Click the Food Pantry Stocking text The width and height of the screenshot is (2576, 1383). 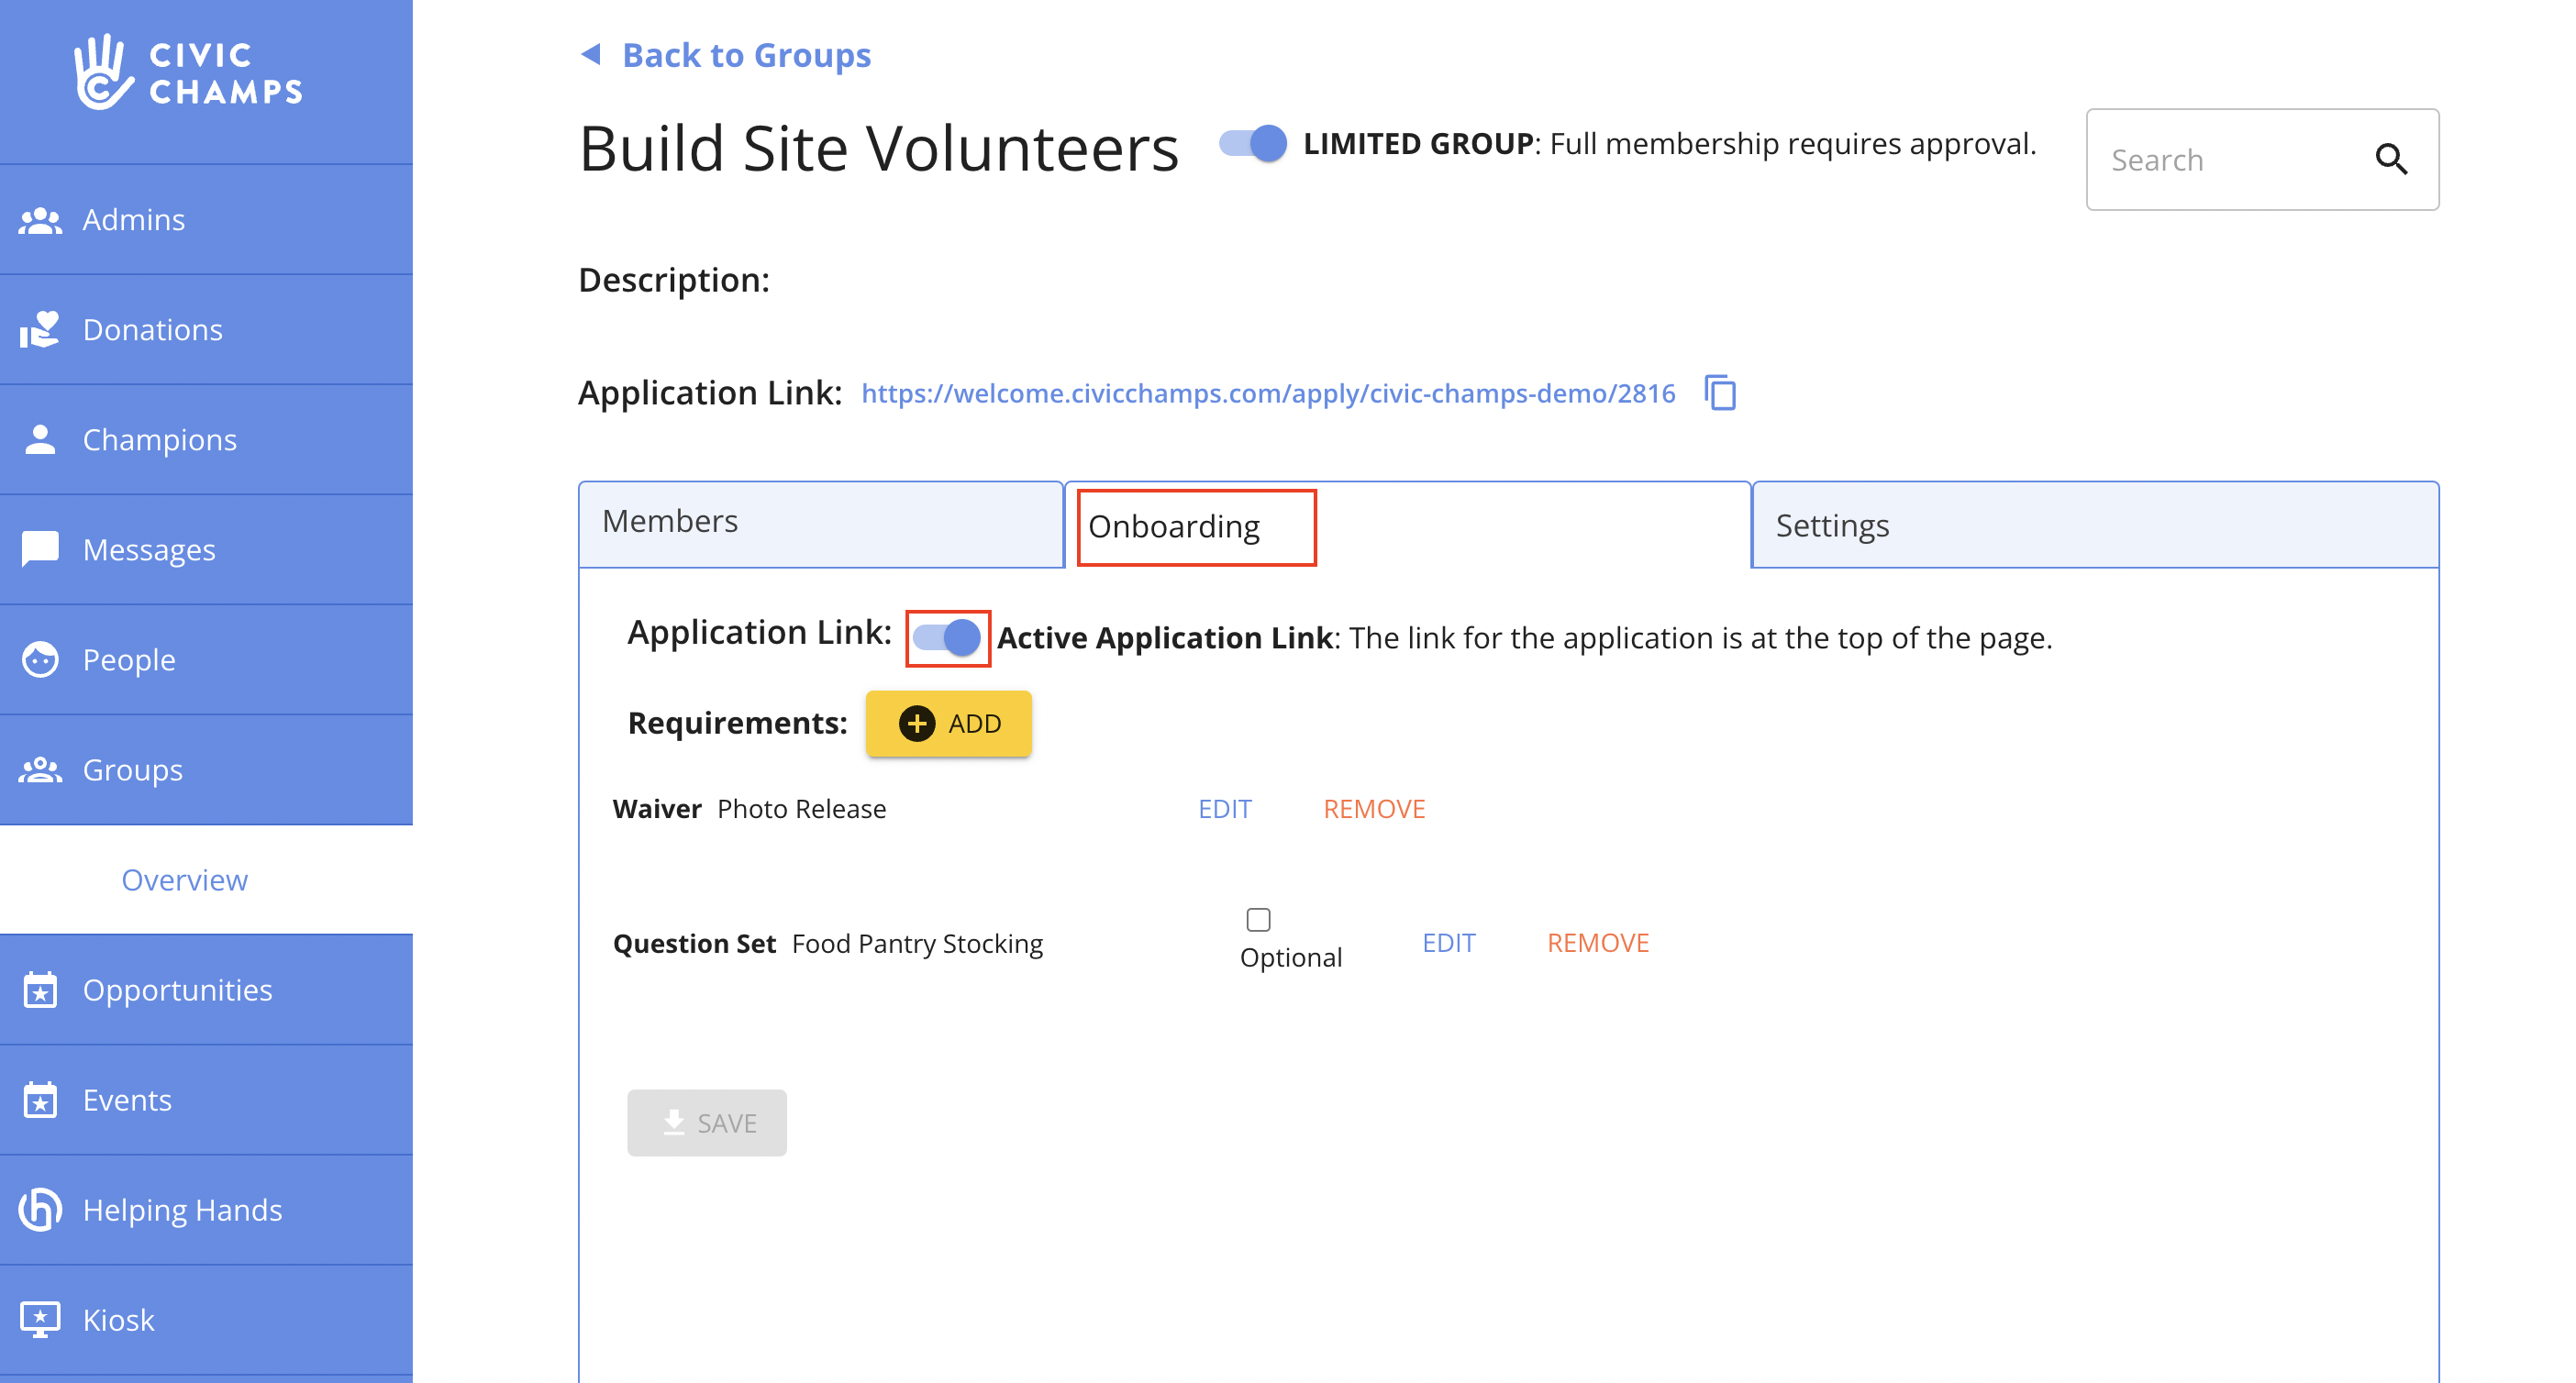pos(917,944)
